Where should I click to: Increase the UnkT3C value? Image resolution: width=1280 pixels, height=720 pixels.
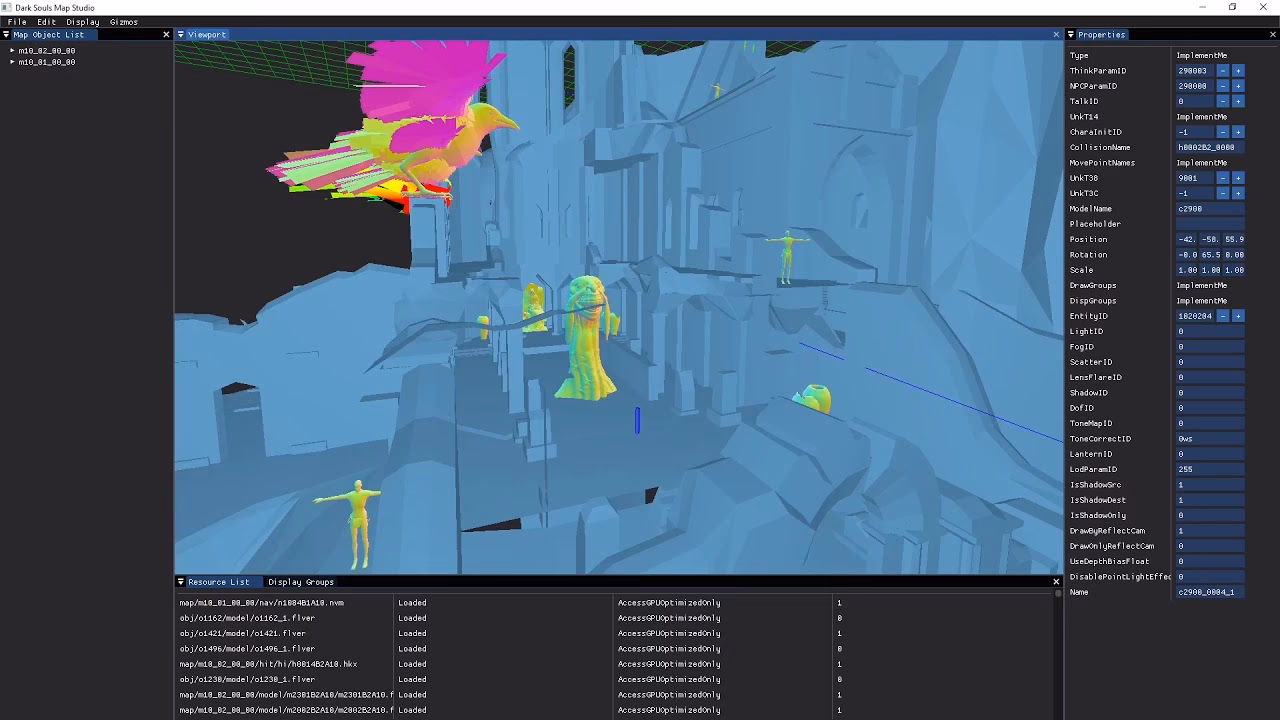pos(1238,193)
